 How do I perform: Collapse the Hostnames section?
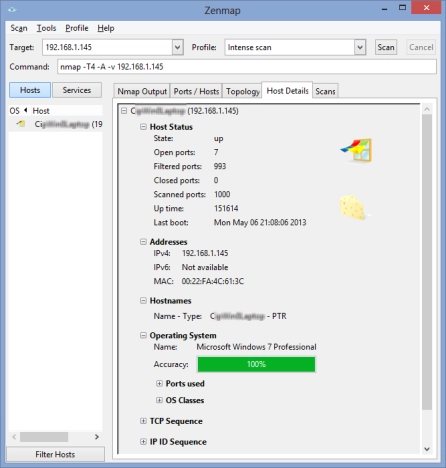point(143,301)
